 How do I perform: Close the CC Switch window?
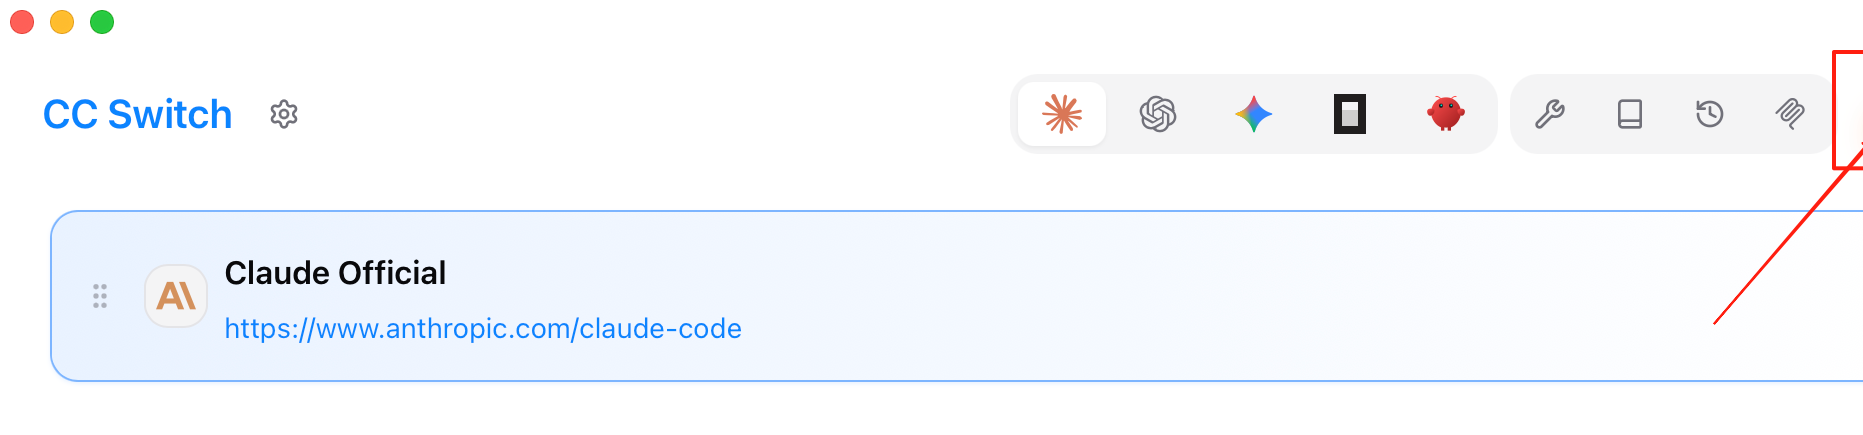(22, 22)
